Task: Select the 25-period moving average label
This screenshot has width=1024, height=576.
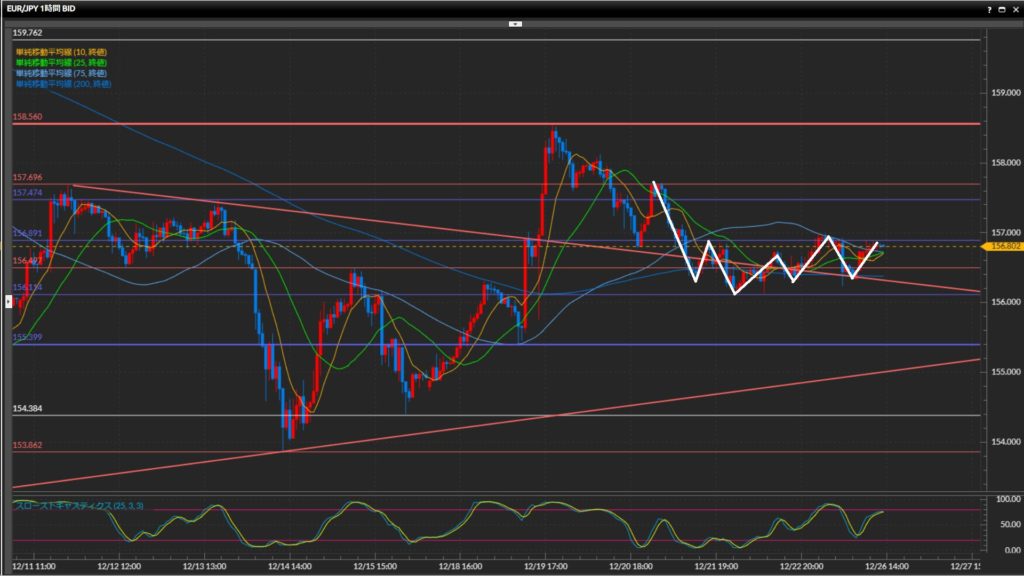Action: click(62, 61)
